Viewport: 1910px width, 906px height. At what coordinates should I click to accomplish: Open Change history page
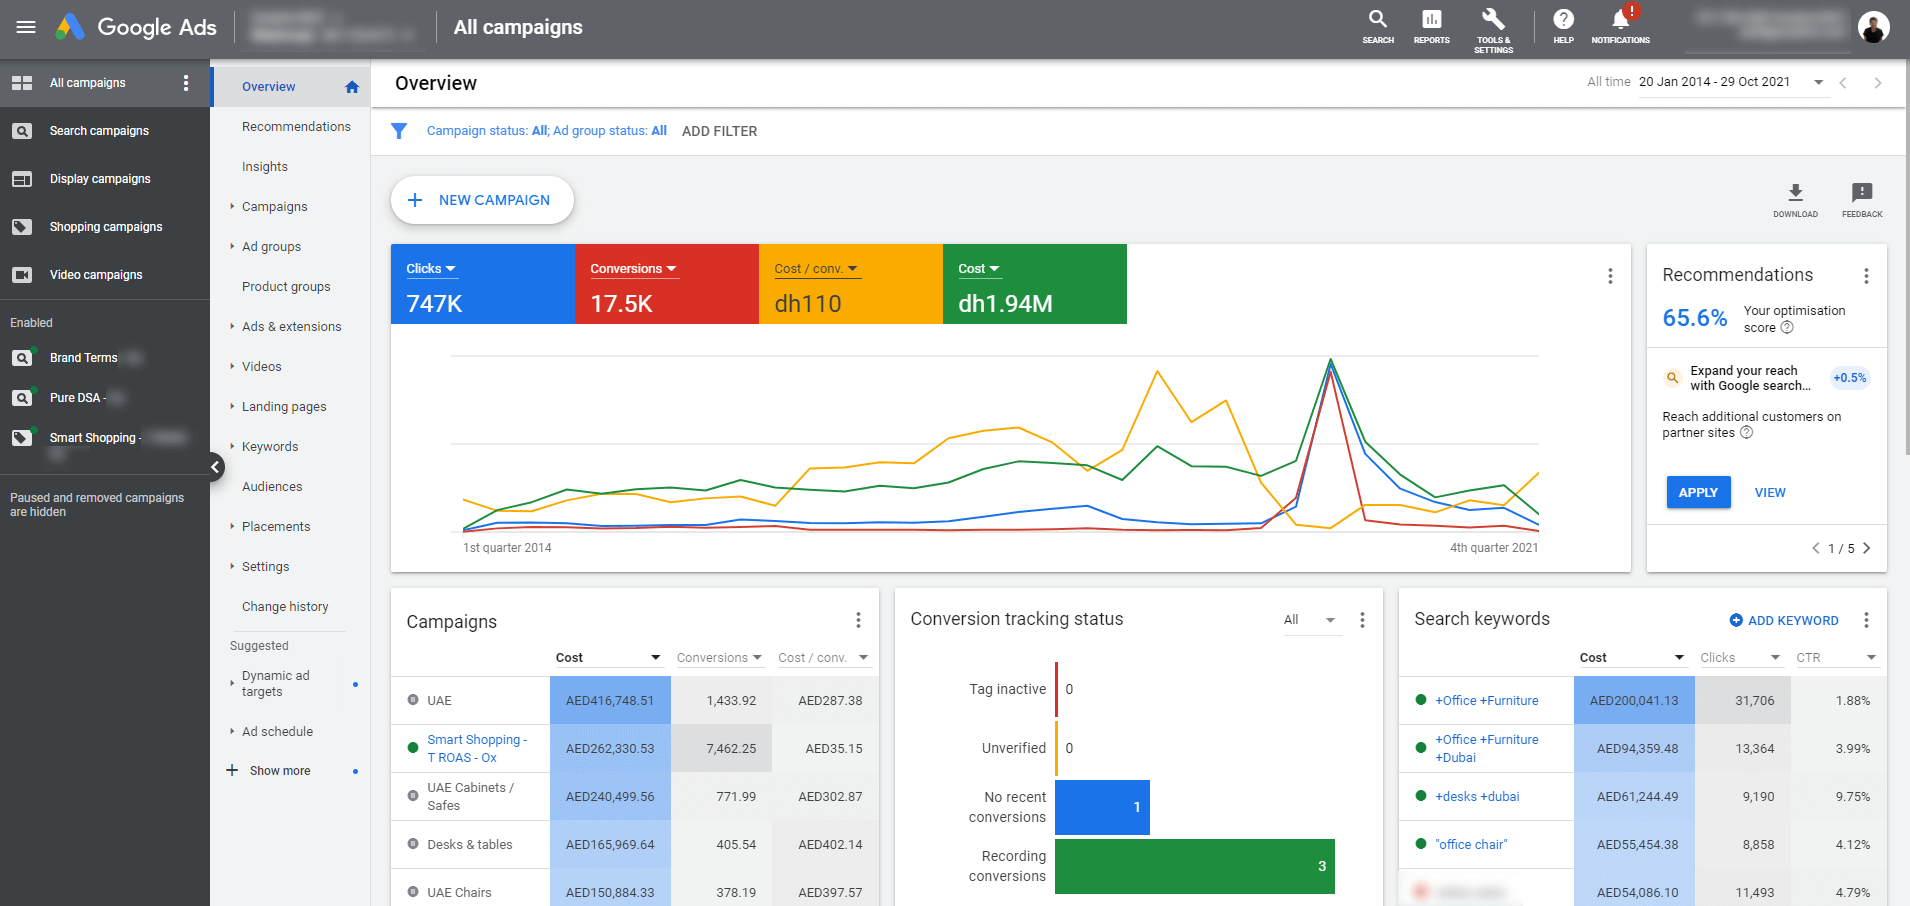tap(285, 607)
